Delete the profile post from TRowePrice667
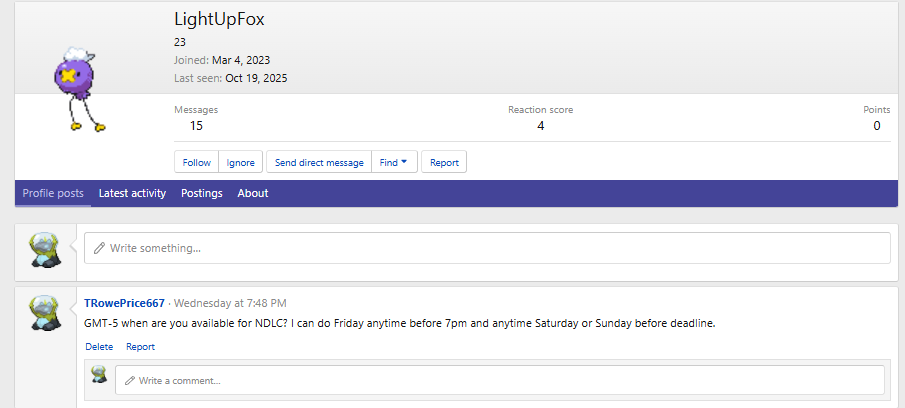 [99, 347]
